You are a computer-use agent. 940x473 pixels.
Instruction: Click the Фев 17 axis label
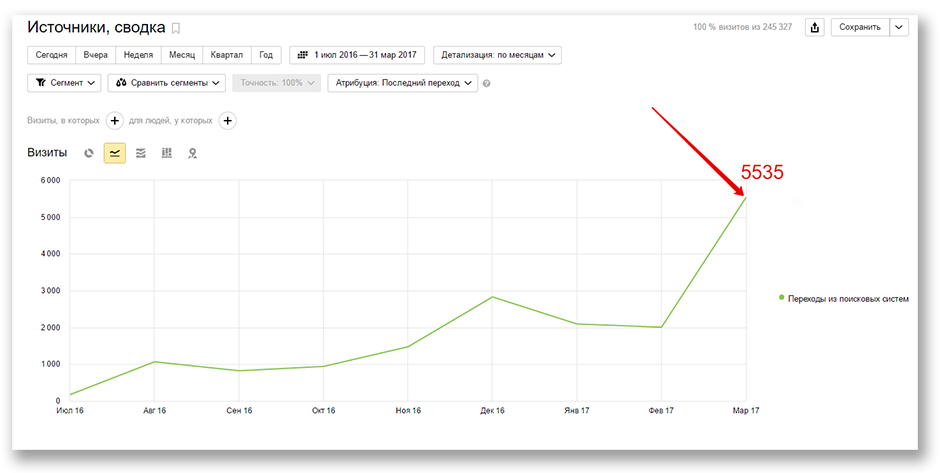661,411
